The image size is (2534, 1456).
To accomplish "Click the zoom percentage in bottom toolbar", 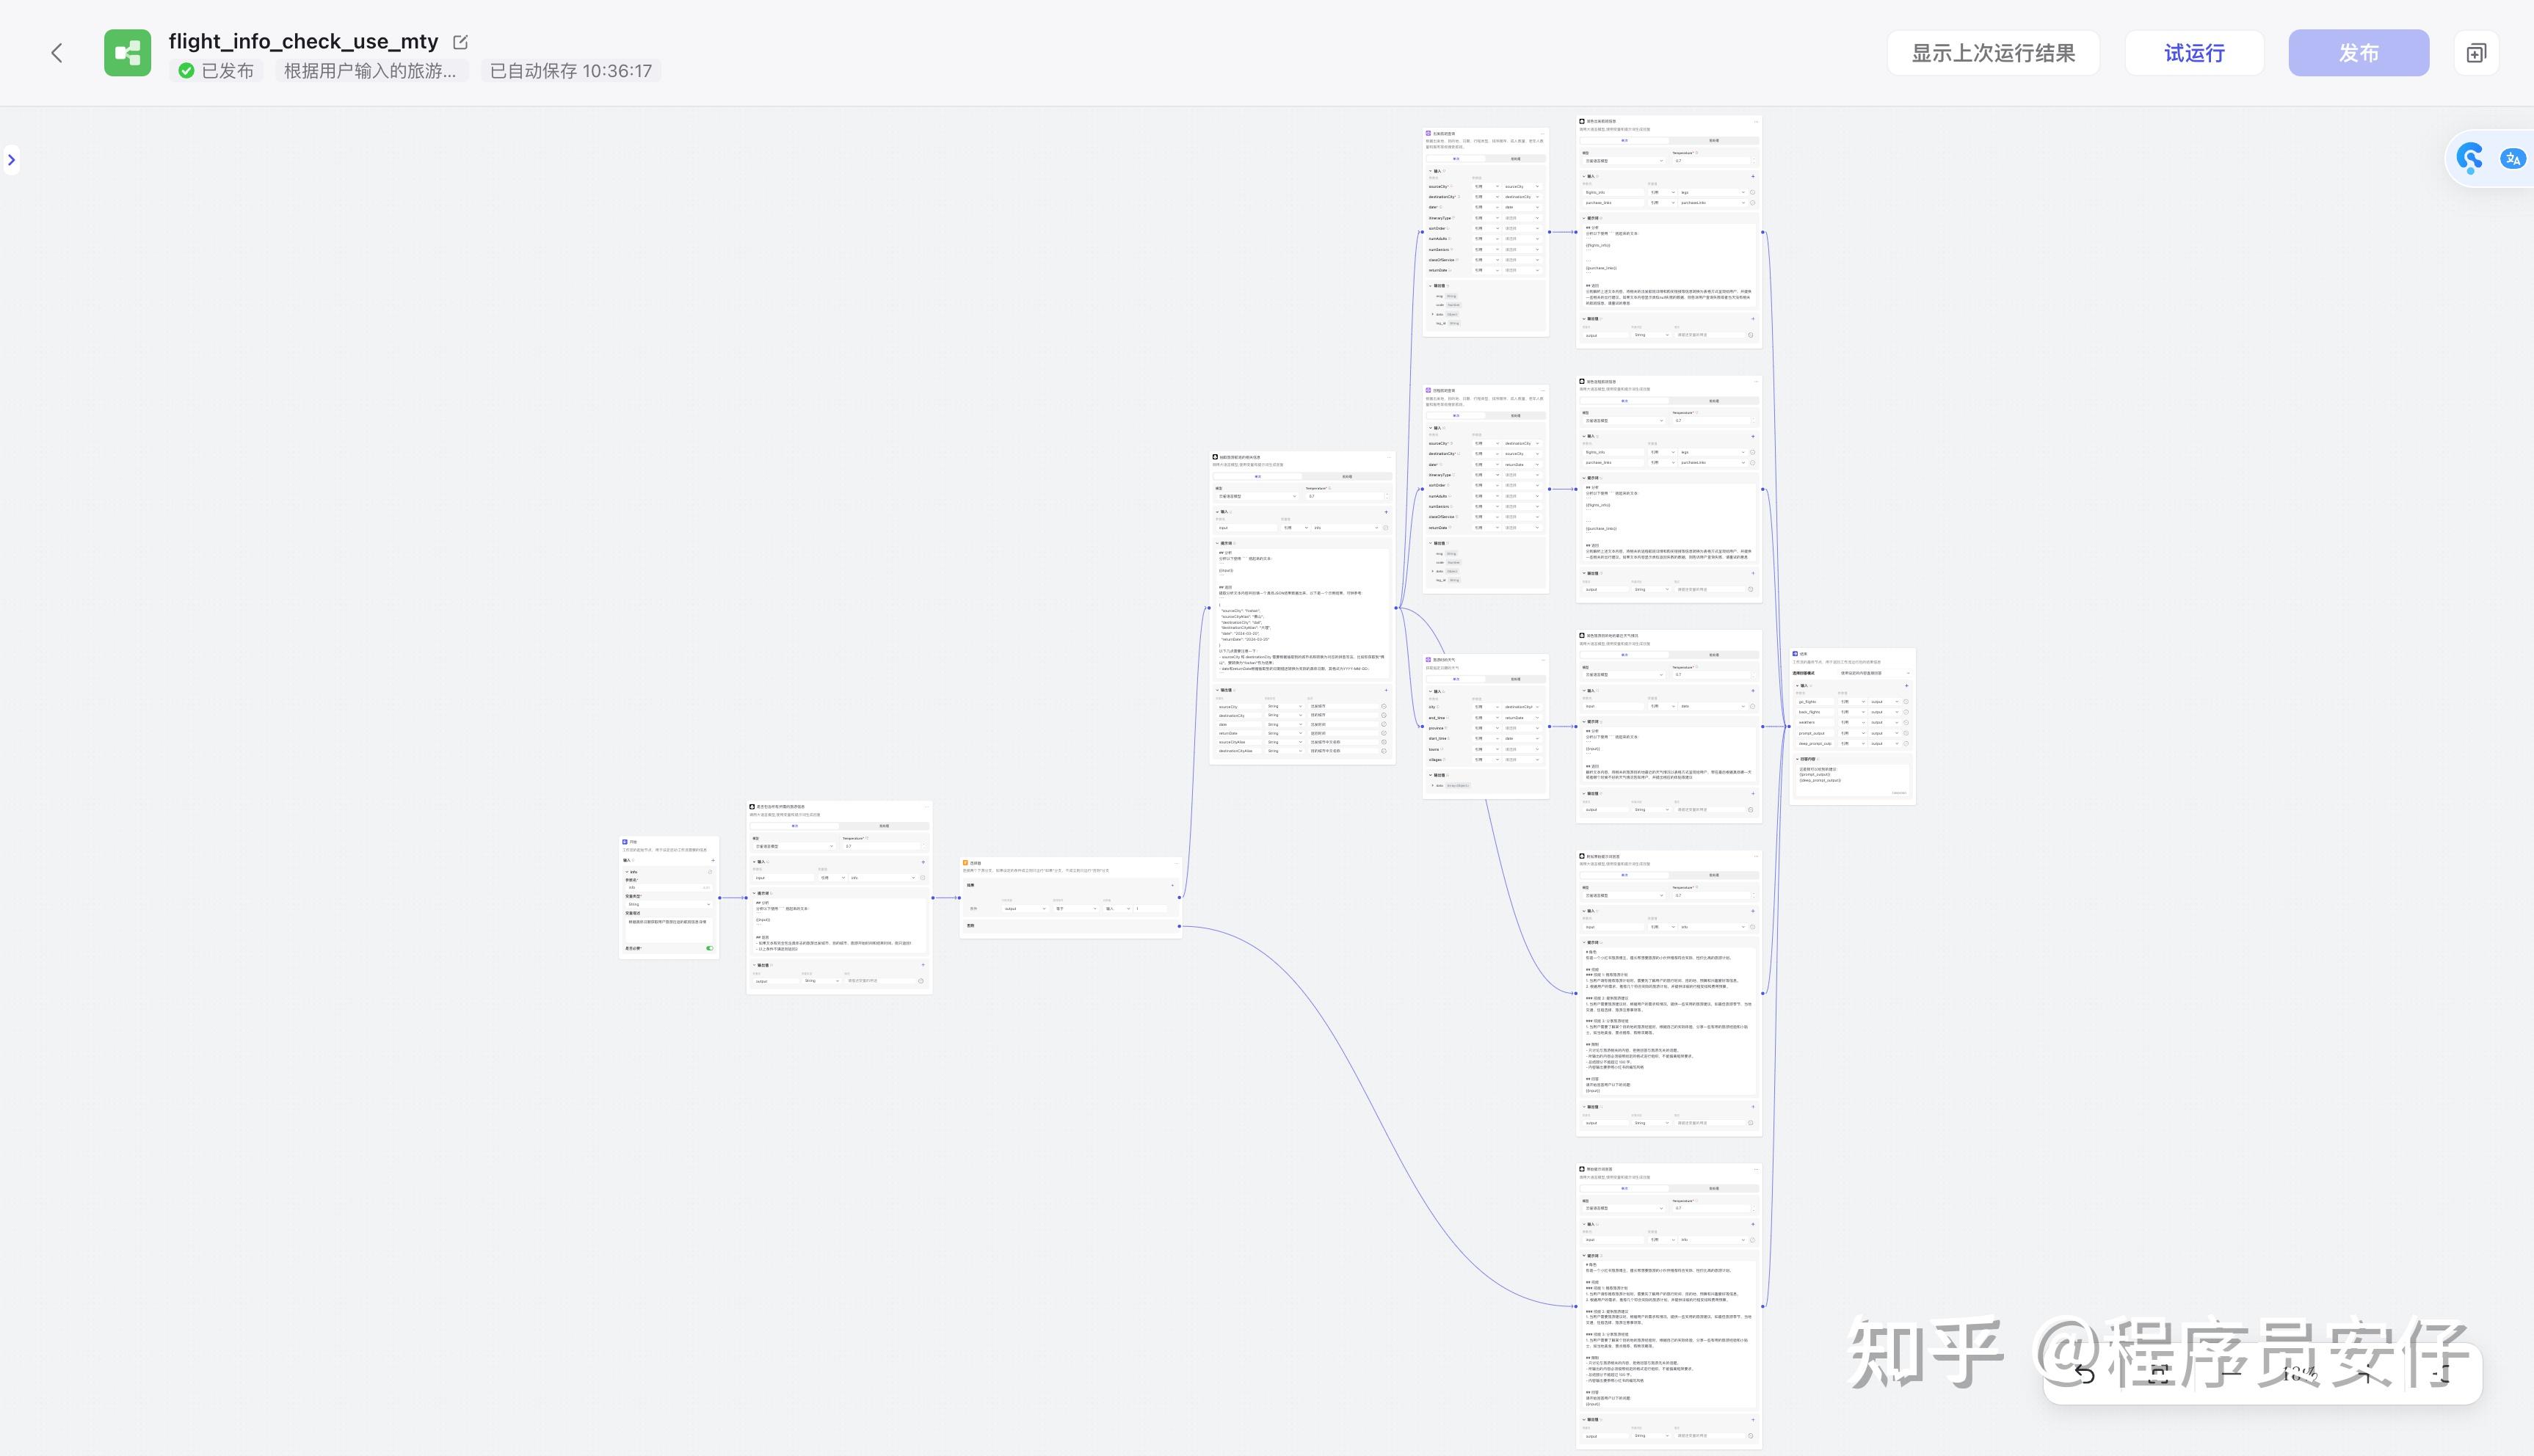I will coord(2300,1374).
